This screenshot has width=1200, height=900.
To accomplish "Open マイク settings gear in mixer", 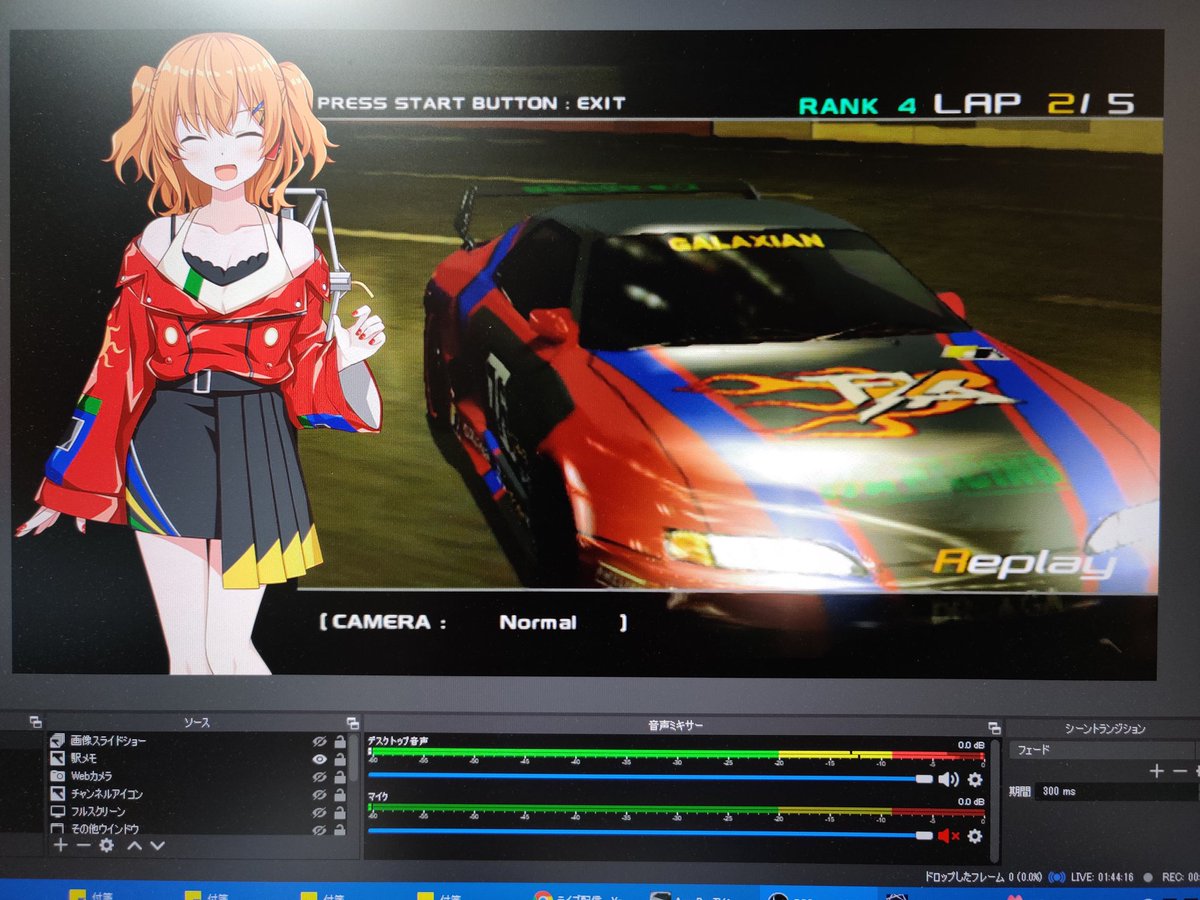I will pyautogui.click(x=975, y=836).
